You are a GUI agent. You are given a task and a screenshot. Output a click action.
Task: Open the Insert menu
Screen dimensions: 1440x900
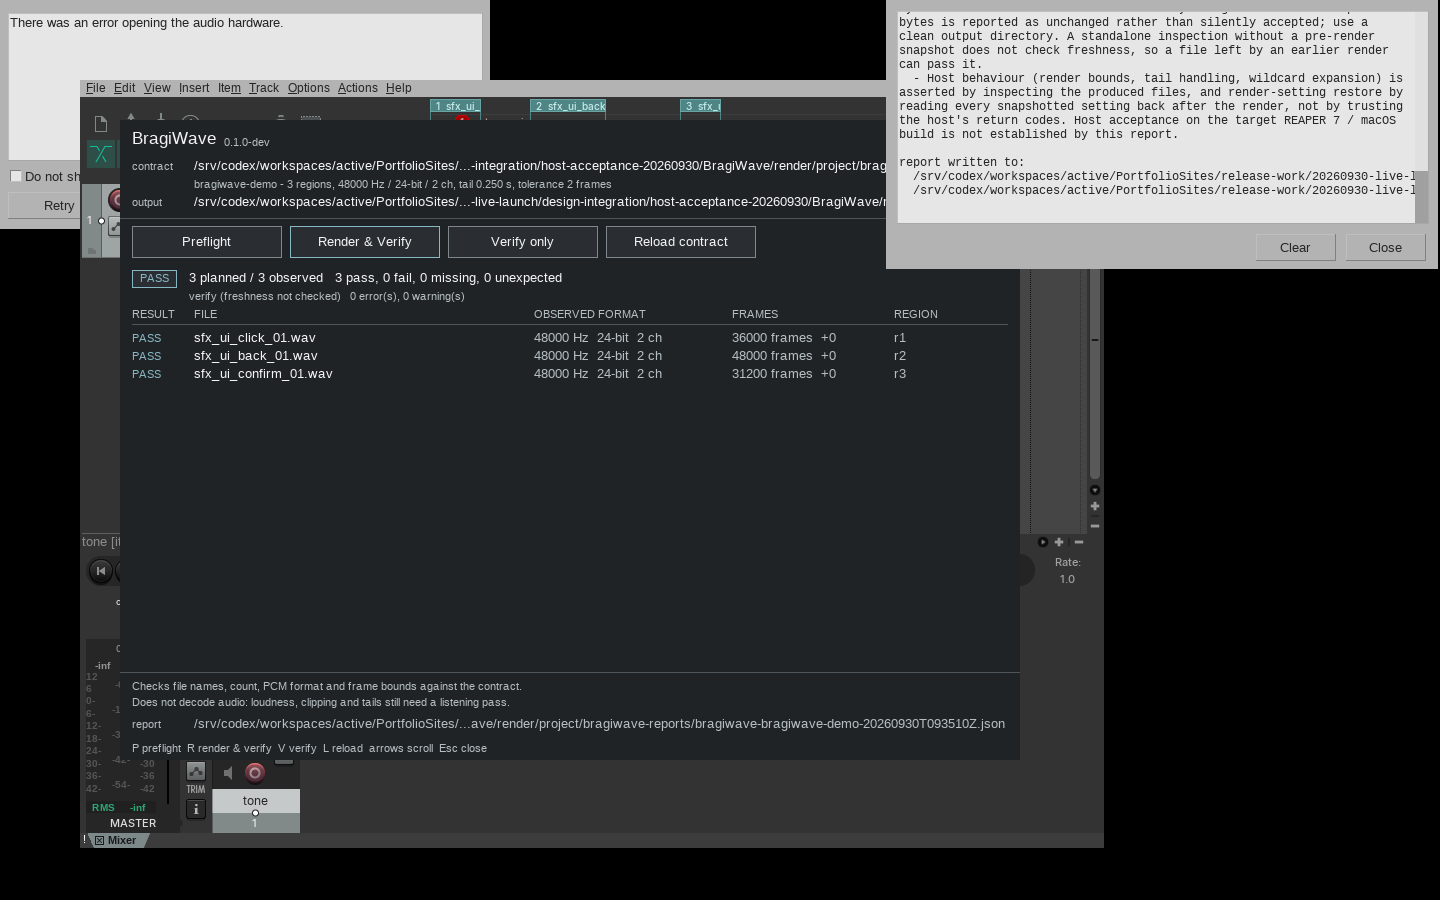(194, 88)
